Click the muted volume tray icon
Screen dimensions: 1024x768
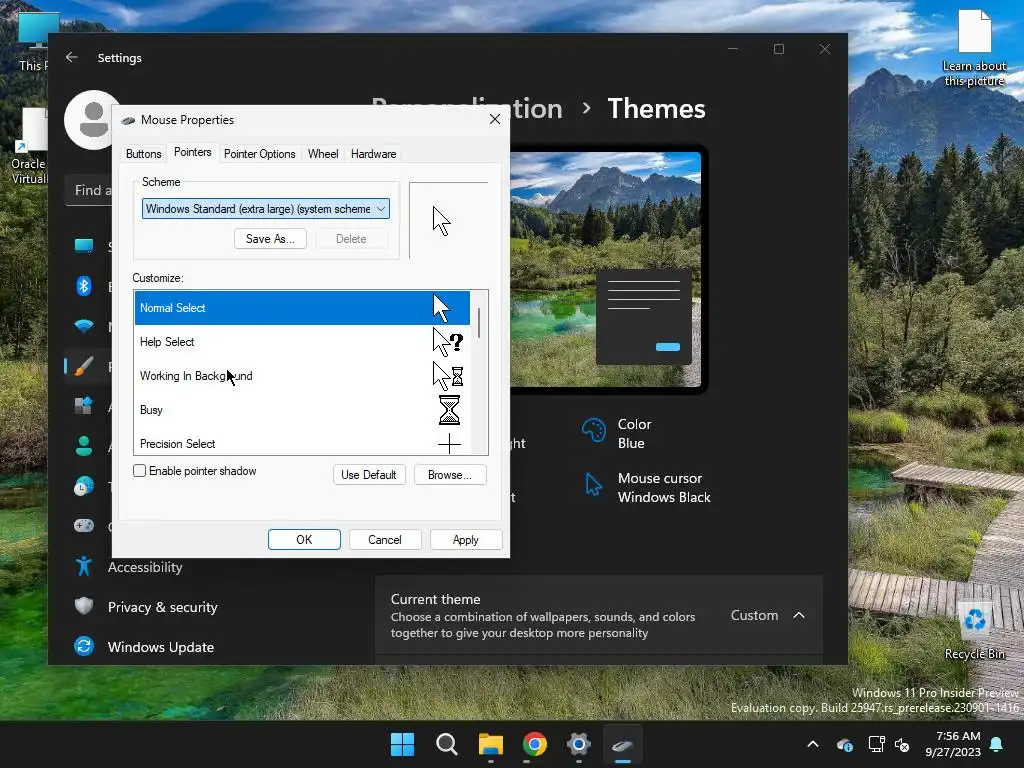pyautogui.click(x=903, y=744)
